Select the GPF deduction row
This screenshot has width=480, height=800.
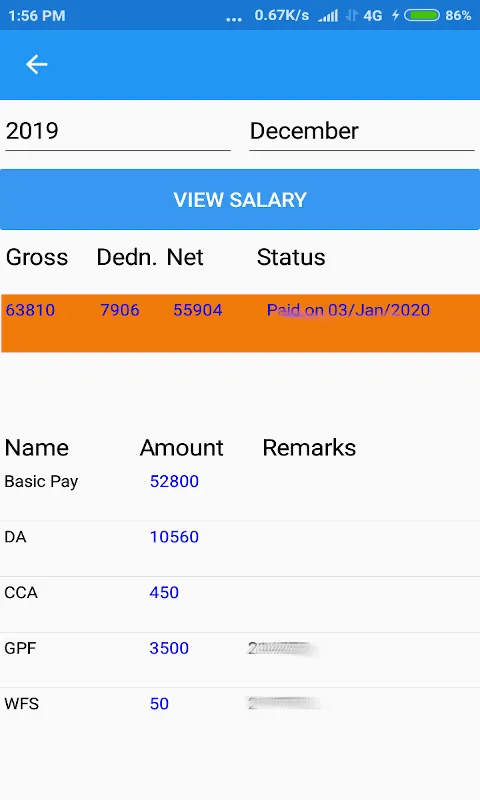click(240, 660)
